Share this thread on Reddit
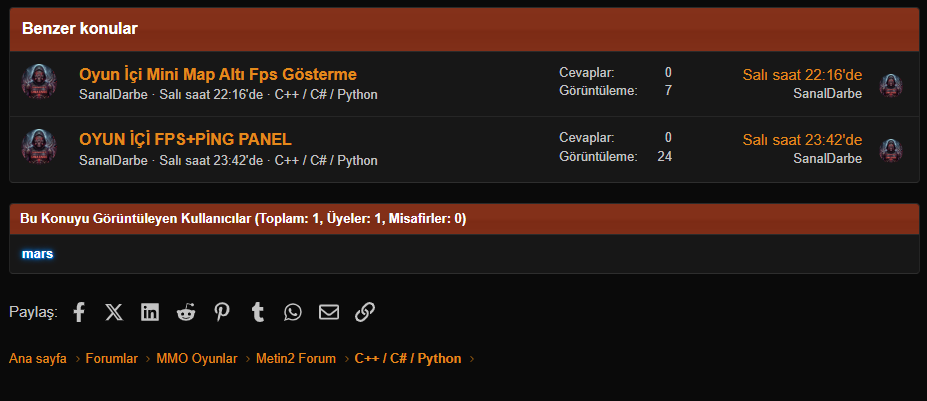 [186, 312]
